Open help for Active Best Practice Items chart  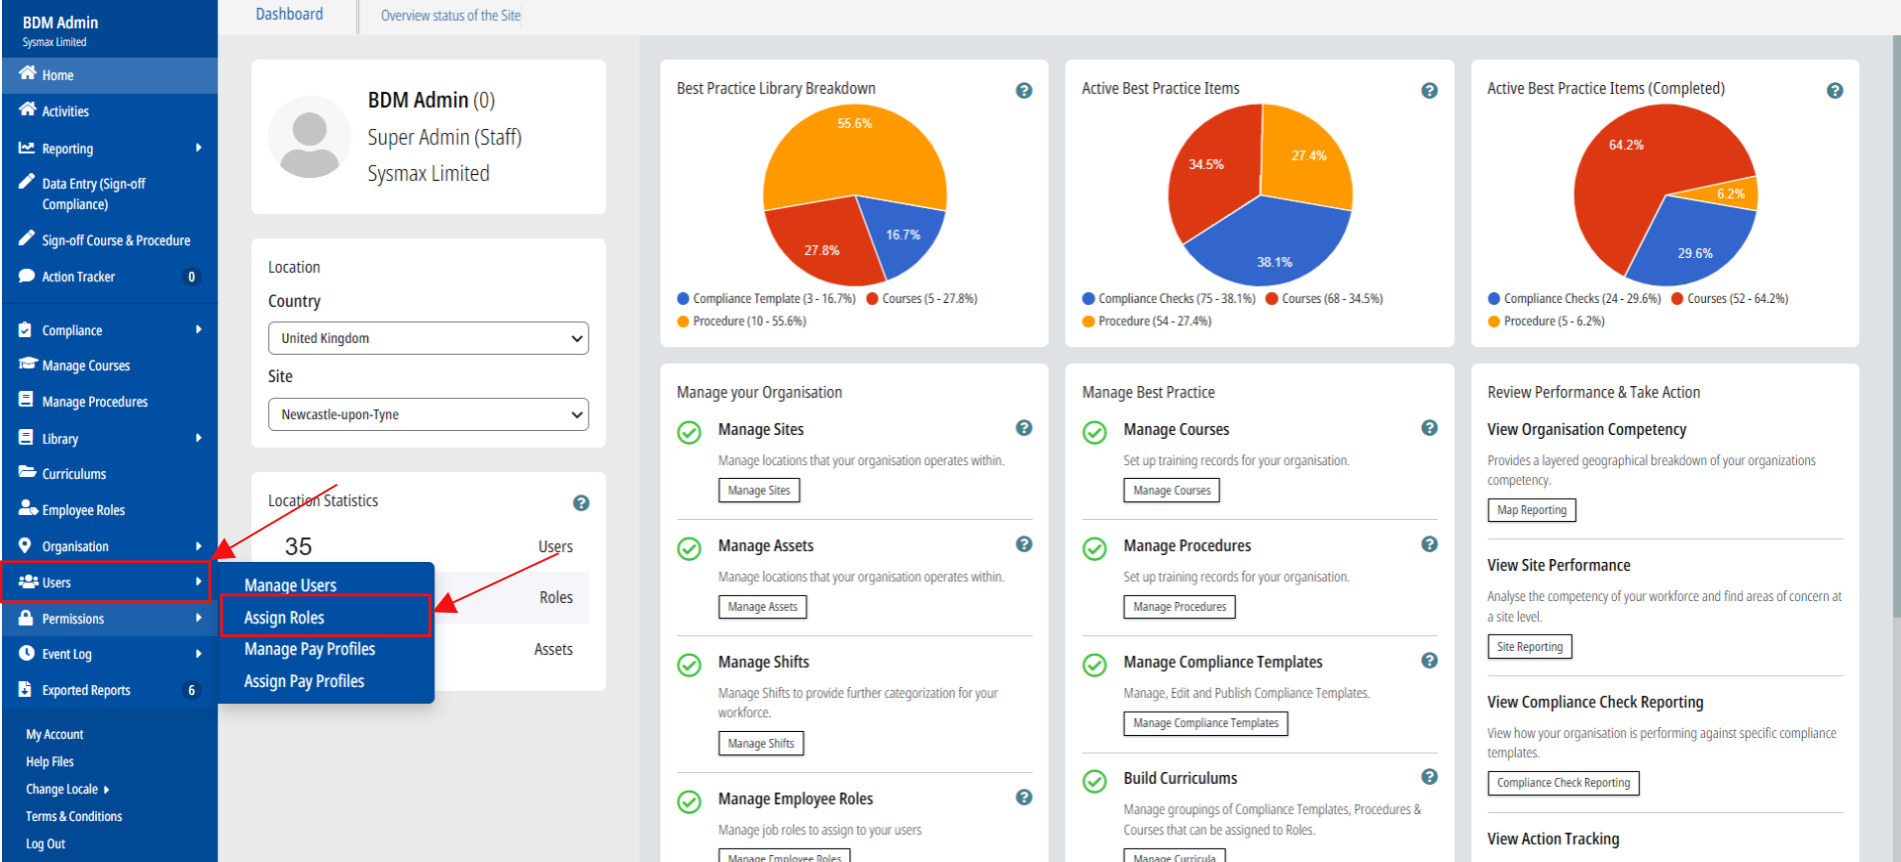coord(1430,90)
